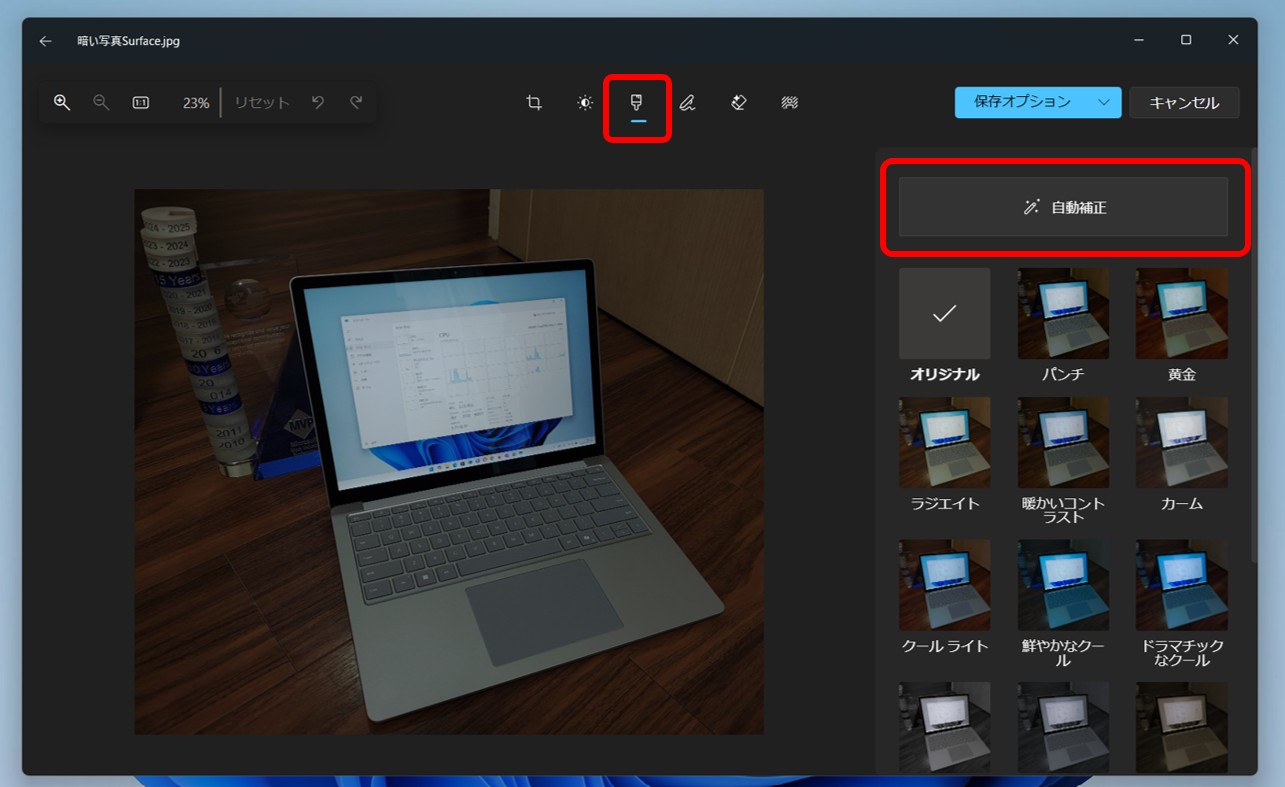The image size is (1285, 787).
Task: Open the Background blur tool
Action: coord(790,102)
